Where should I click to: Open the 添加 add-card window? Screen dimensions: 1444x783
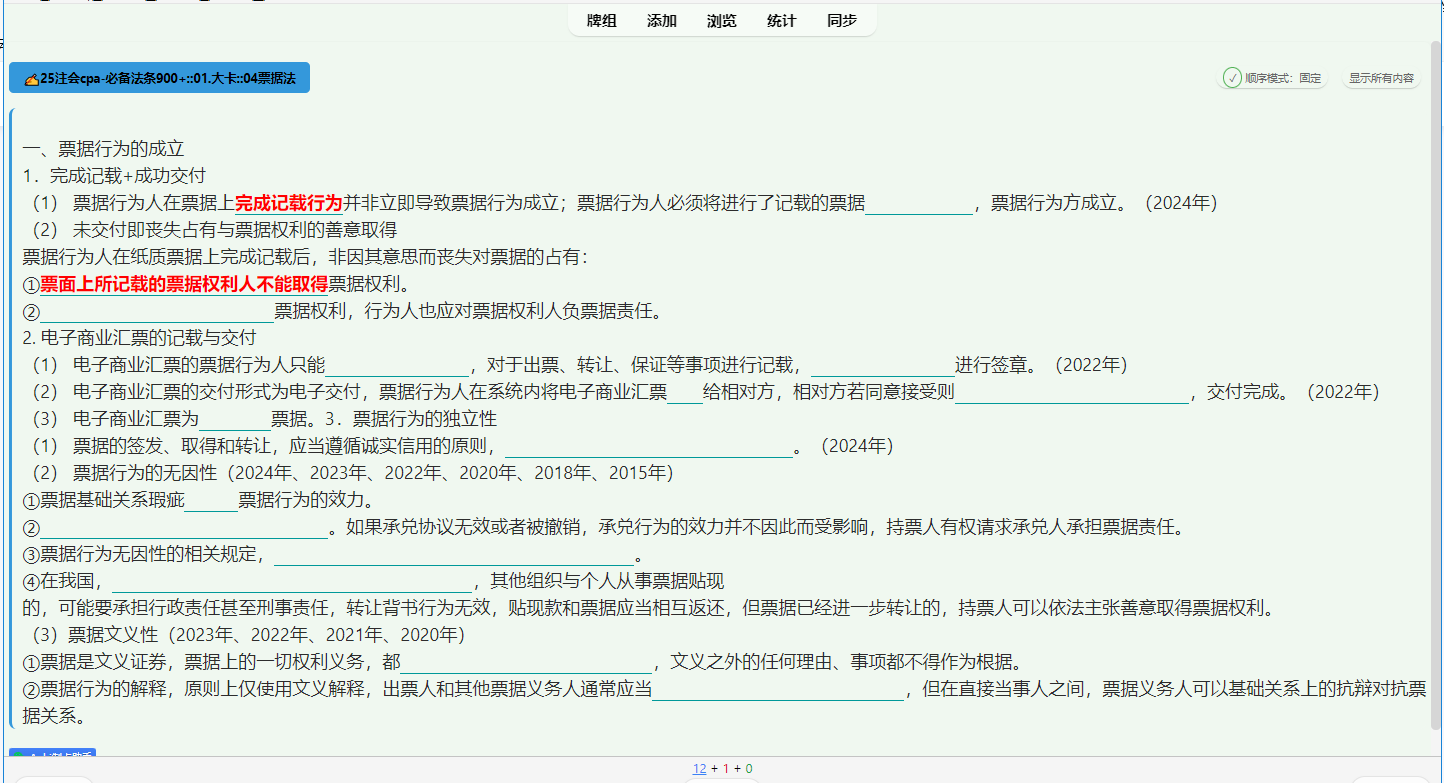click(x=661, y=20)
